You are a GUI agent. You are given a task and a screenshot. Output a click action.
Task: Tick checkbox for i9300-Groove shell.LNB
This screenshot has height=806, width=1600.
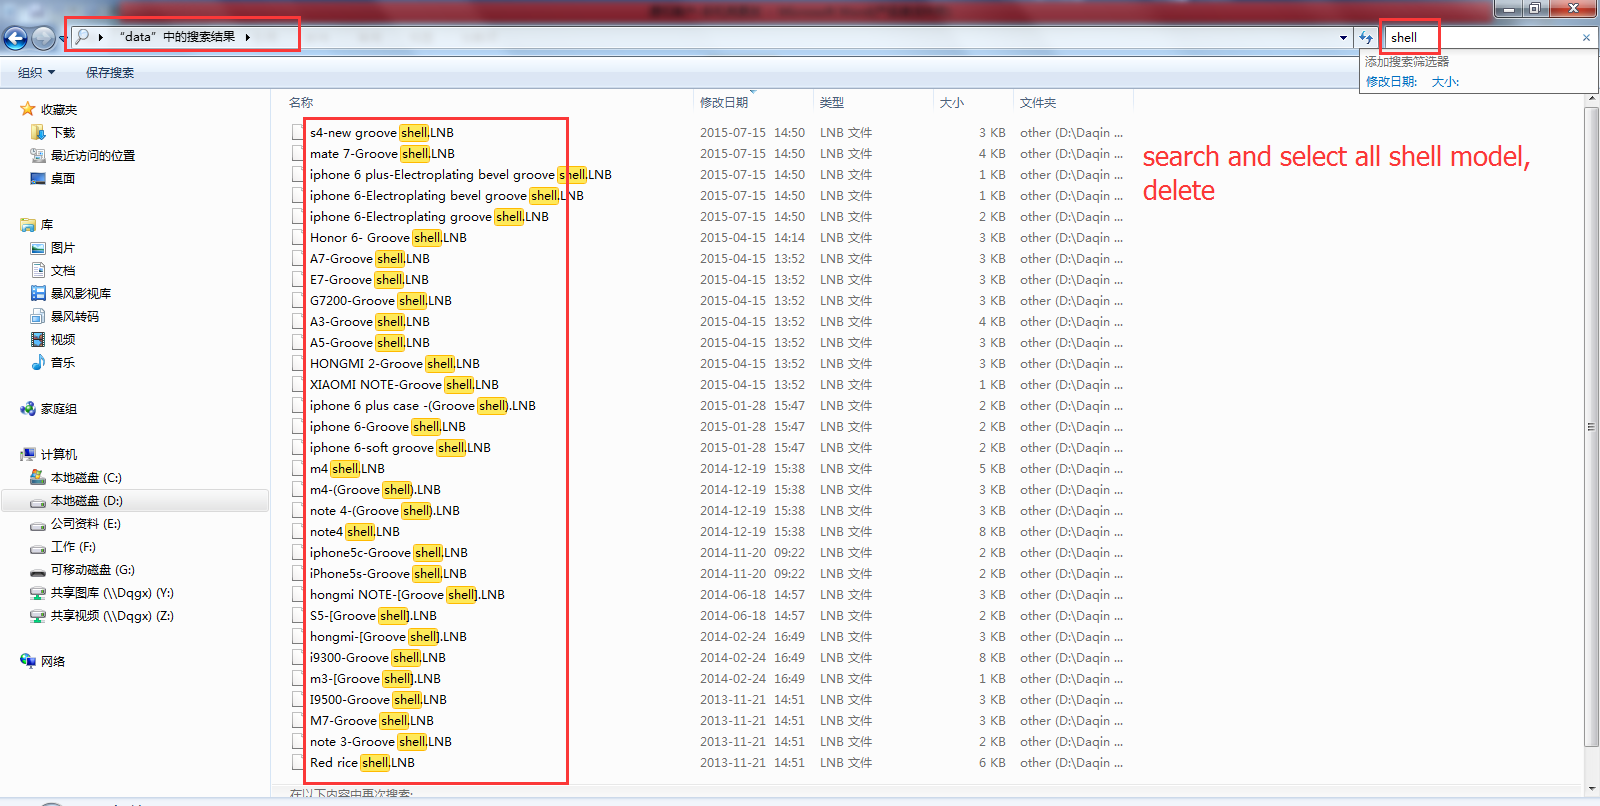coord(298,657)
